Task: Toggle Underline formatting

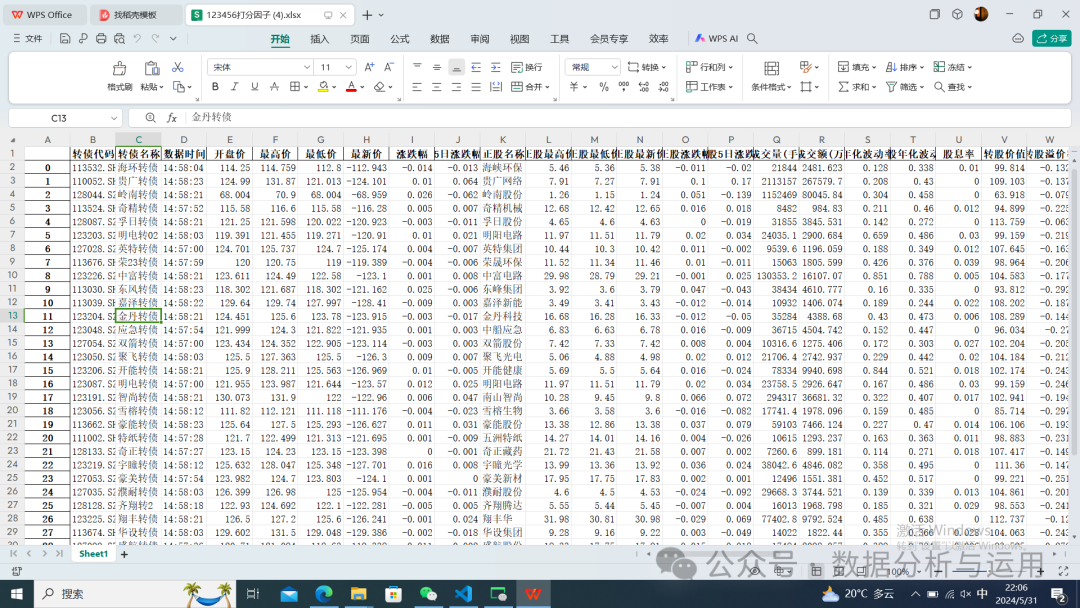Action: 254,87
